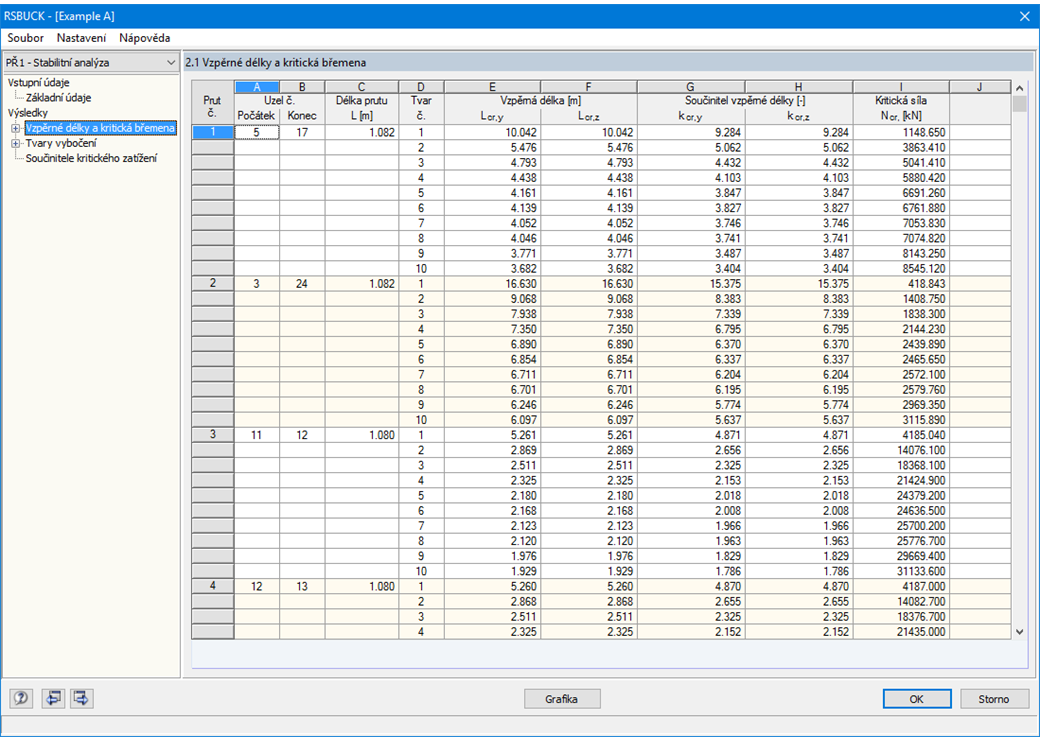The width and height of the screenshot is (1040, 742).
Task: Click critical force cell 8545.120
Action: 901,269
